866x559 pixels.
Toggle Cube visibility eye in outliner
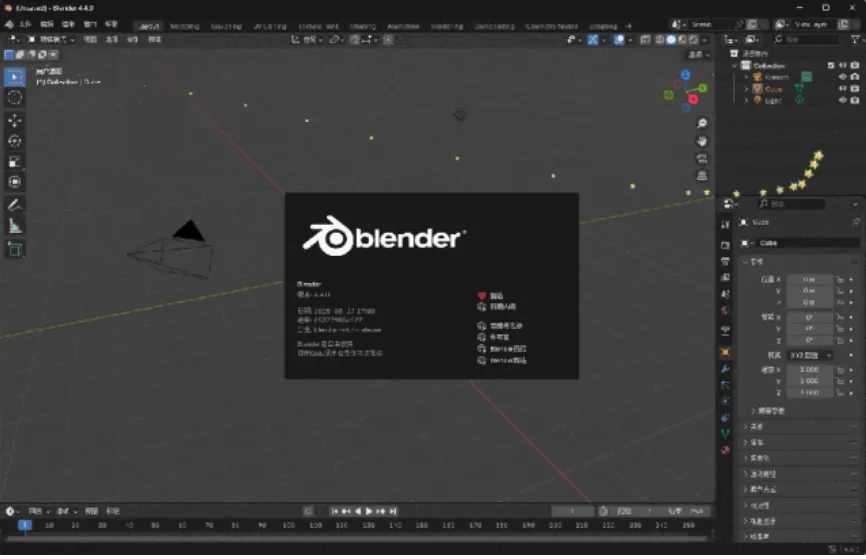pyautogui.click(x=843, y=88)
